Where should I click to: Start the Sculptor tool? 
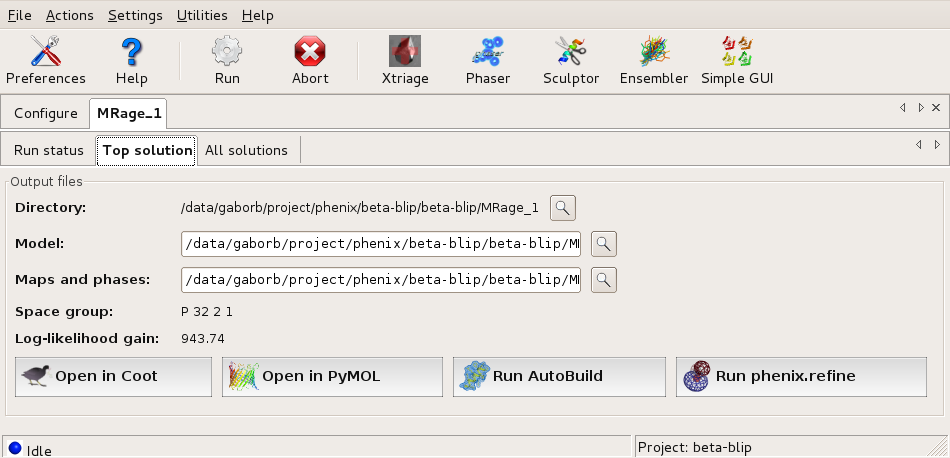[570, 60]
